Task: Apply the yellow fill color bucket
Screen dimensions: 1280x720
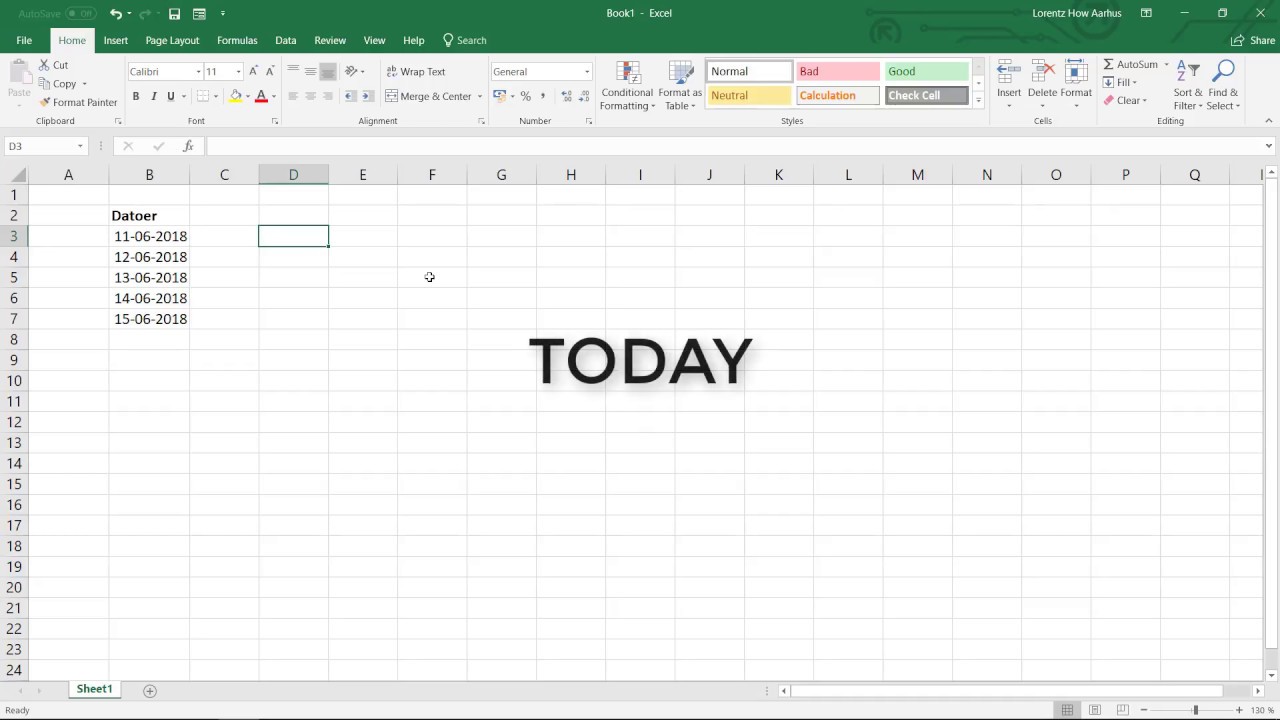Action: point(235,97)
